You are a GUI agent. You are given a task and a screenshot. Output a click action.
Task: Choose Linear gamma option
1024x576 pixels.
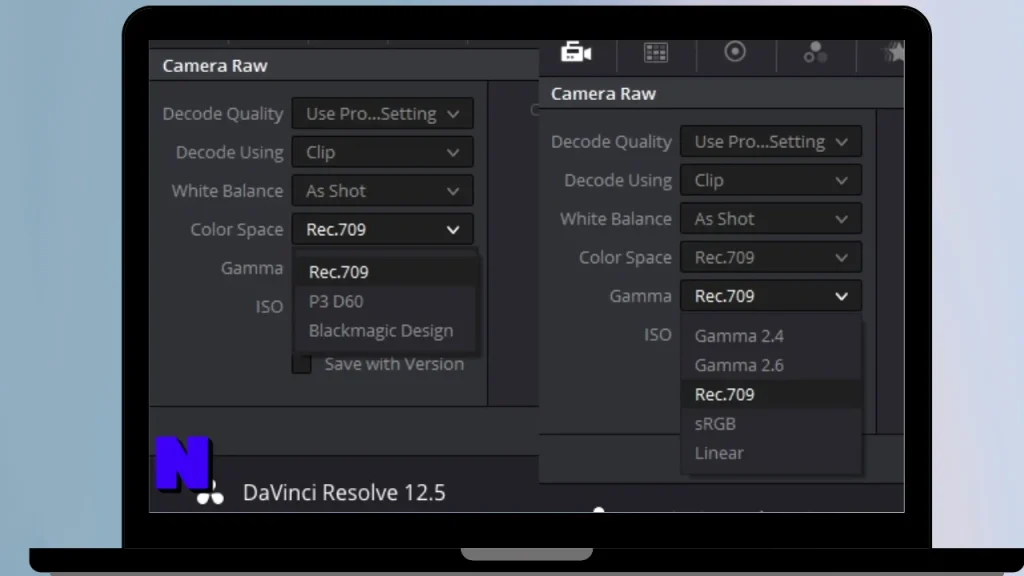tap(771, 453)
